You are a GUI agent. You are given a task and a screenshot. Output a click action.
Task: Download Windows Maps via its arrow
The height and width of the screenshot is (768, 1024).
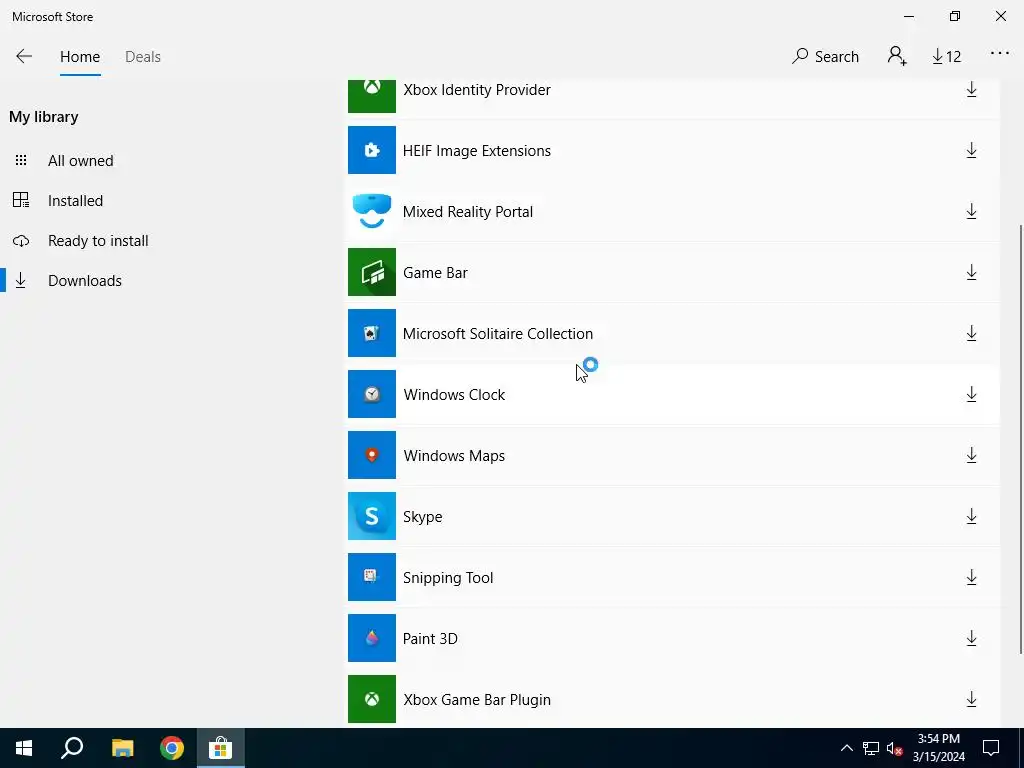[971, 455]
